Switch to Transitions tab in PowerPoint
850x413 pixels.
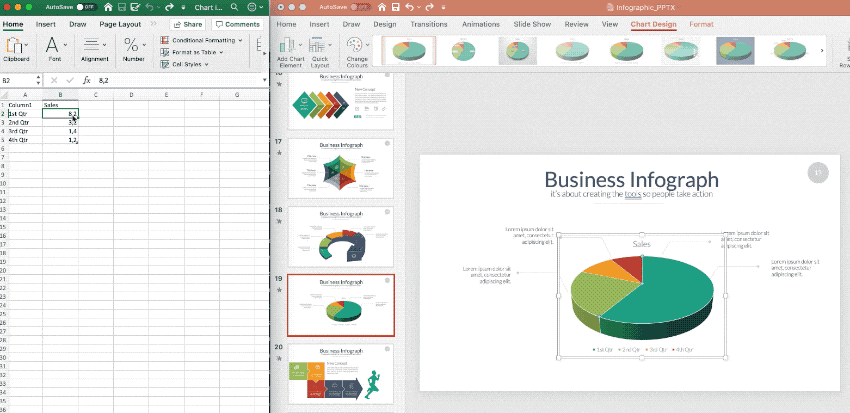point(428,22)
